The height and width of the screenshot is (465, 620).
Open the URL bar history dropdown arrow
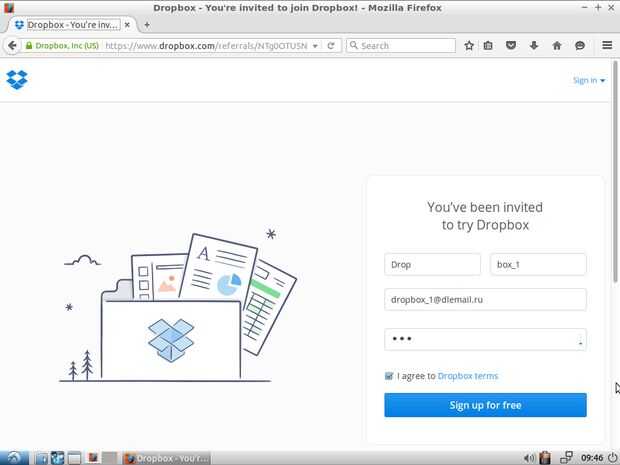click(x=315, y=46)
